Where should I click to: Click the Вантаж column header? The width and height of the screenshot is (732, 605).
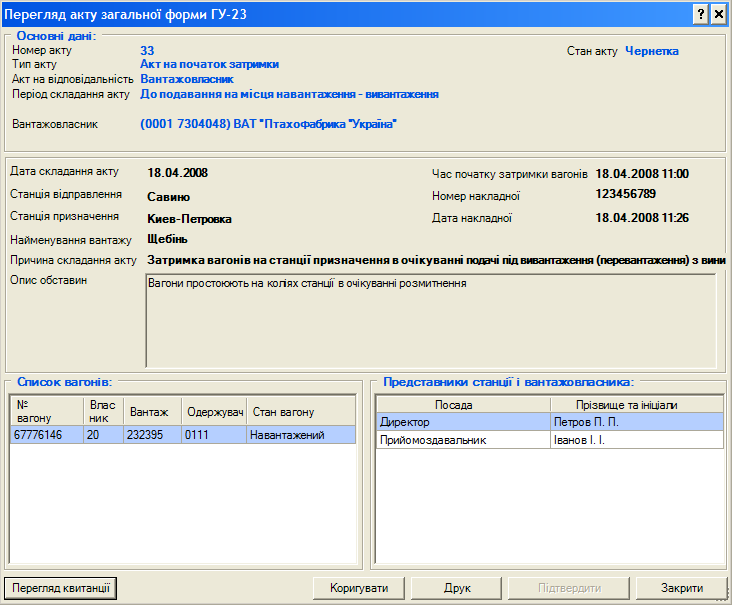(x=152, y=411)
